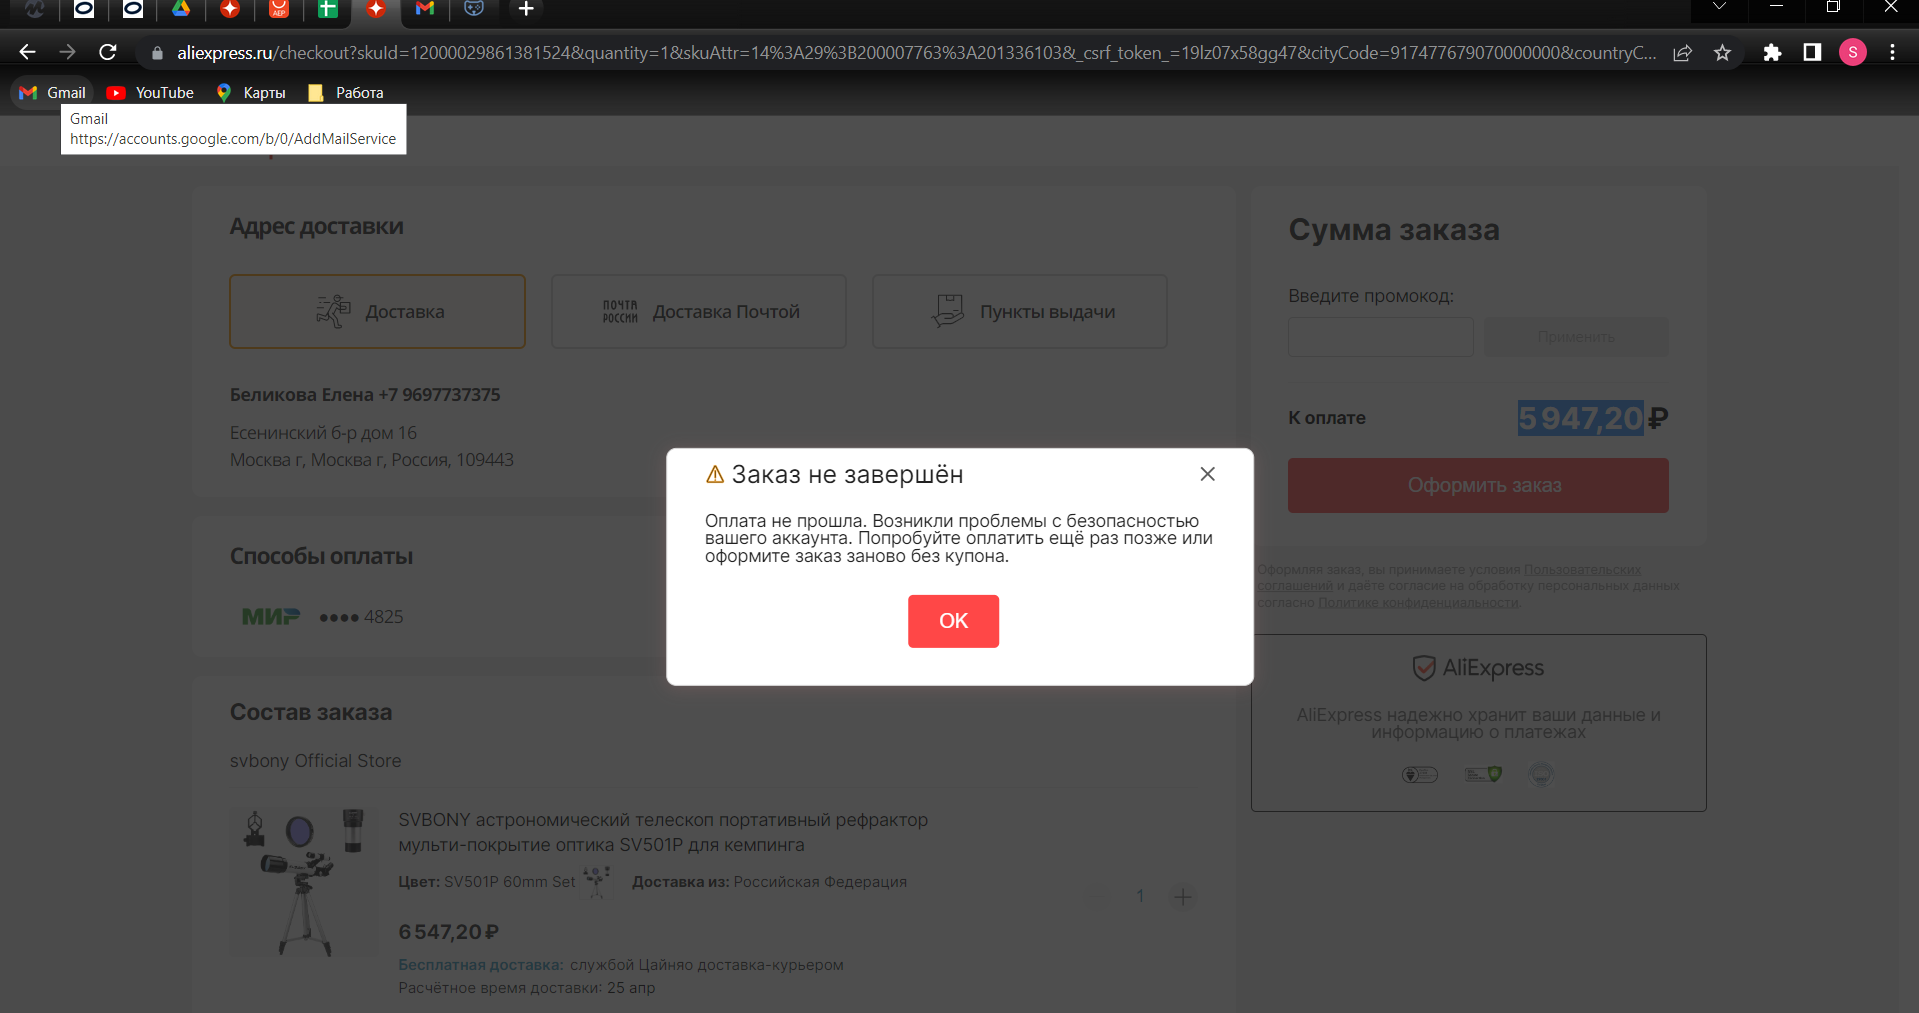The height and width of the screenshot is (1013, 1919).
Task: Toggle the browser side panel
Action: 1812,53
